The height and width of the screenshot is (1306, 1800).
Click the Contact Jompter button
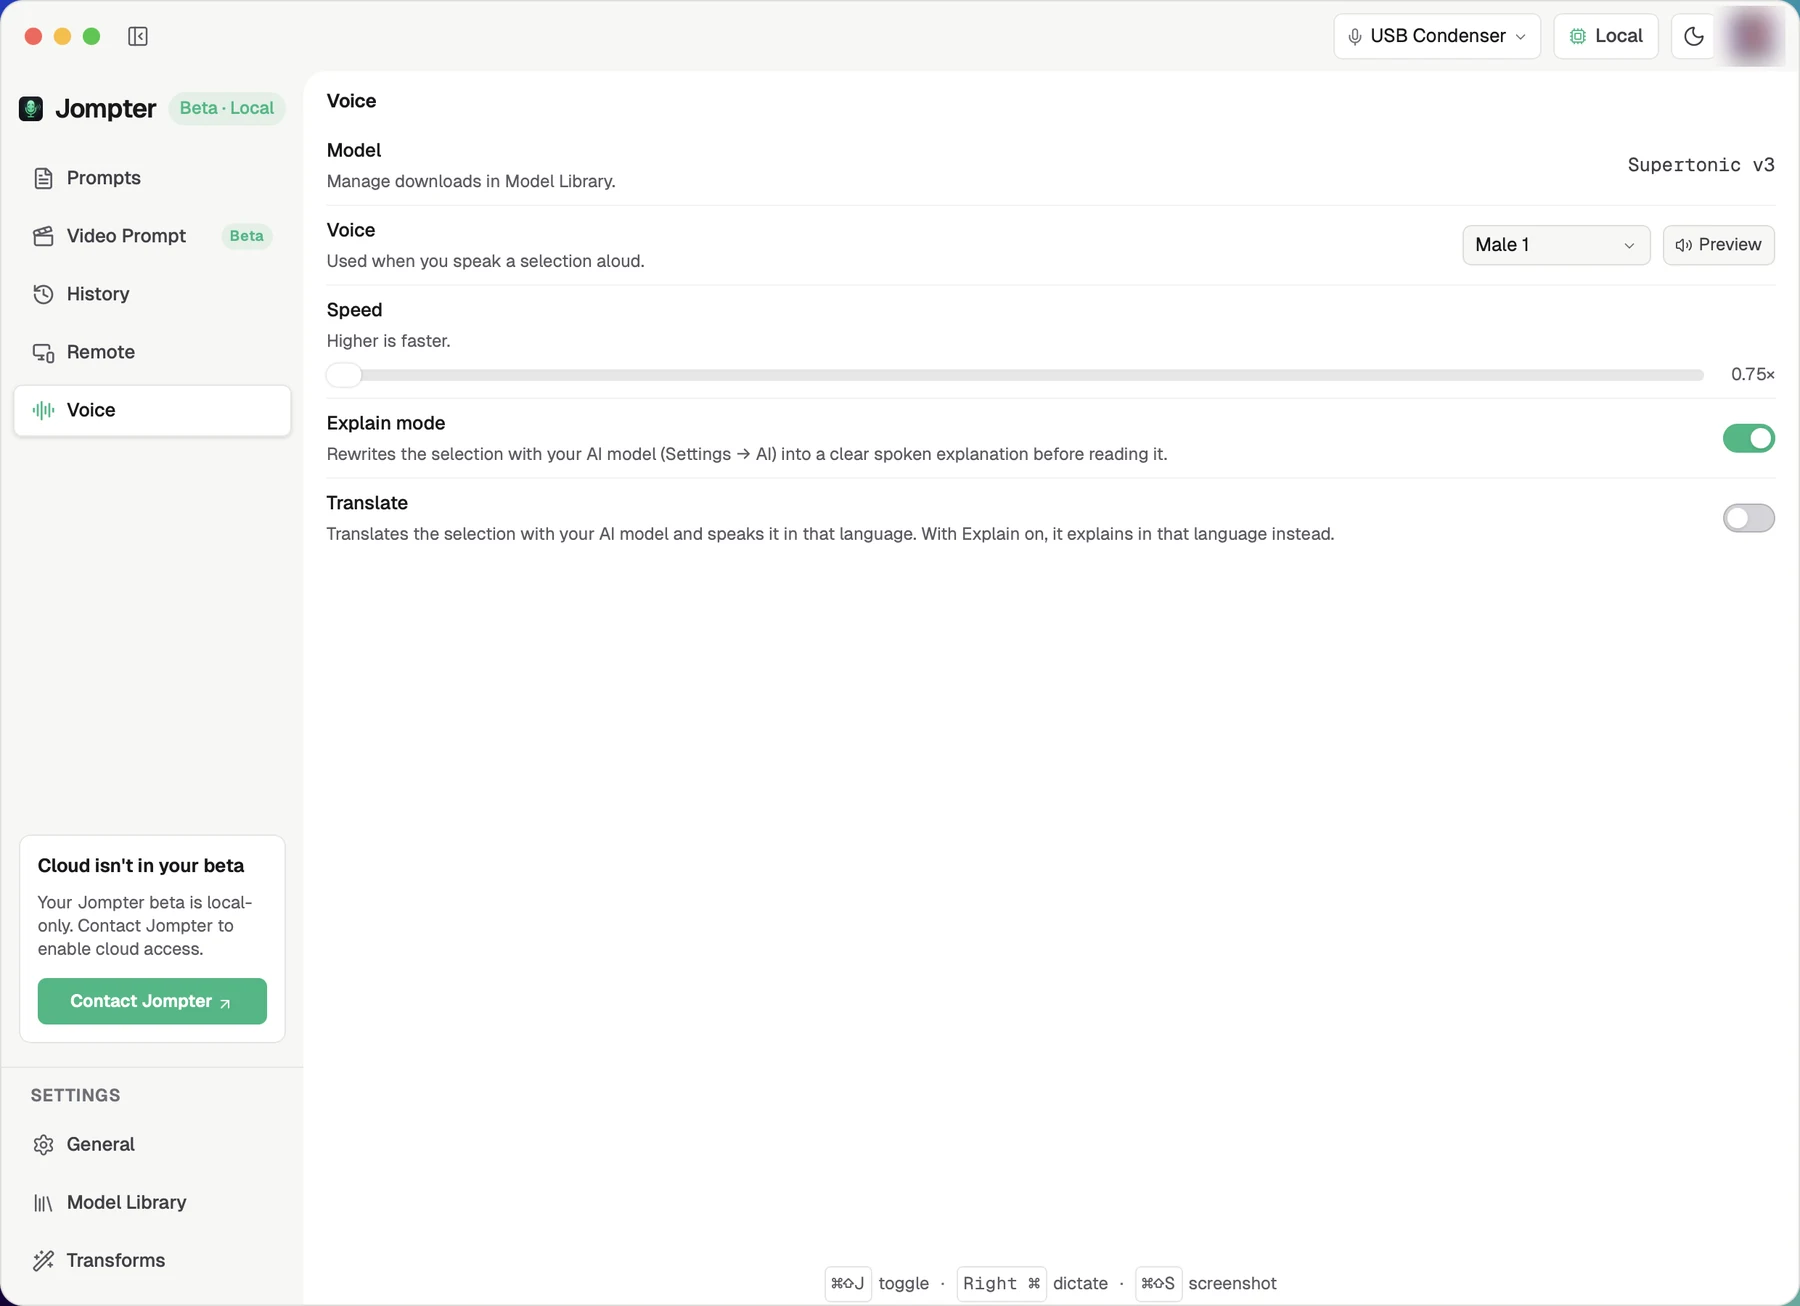[x=152, y=1001]
